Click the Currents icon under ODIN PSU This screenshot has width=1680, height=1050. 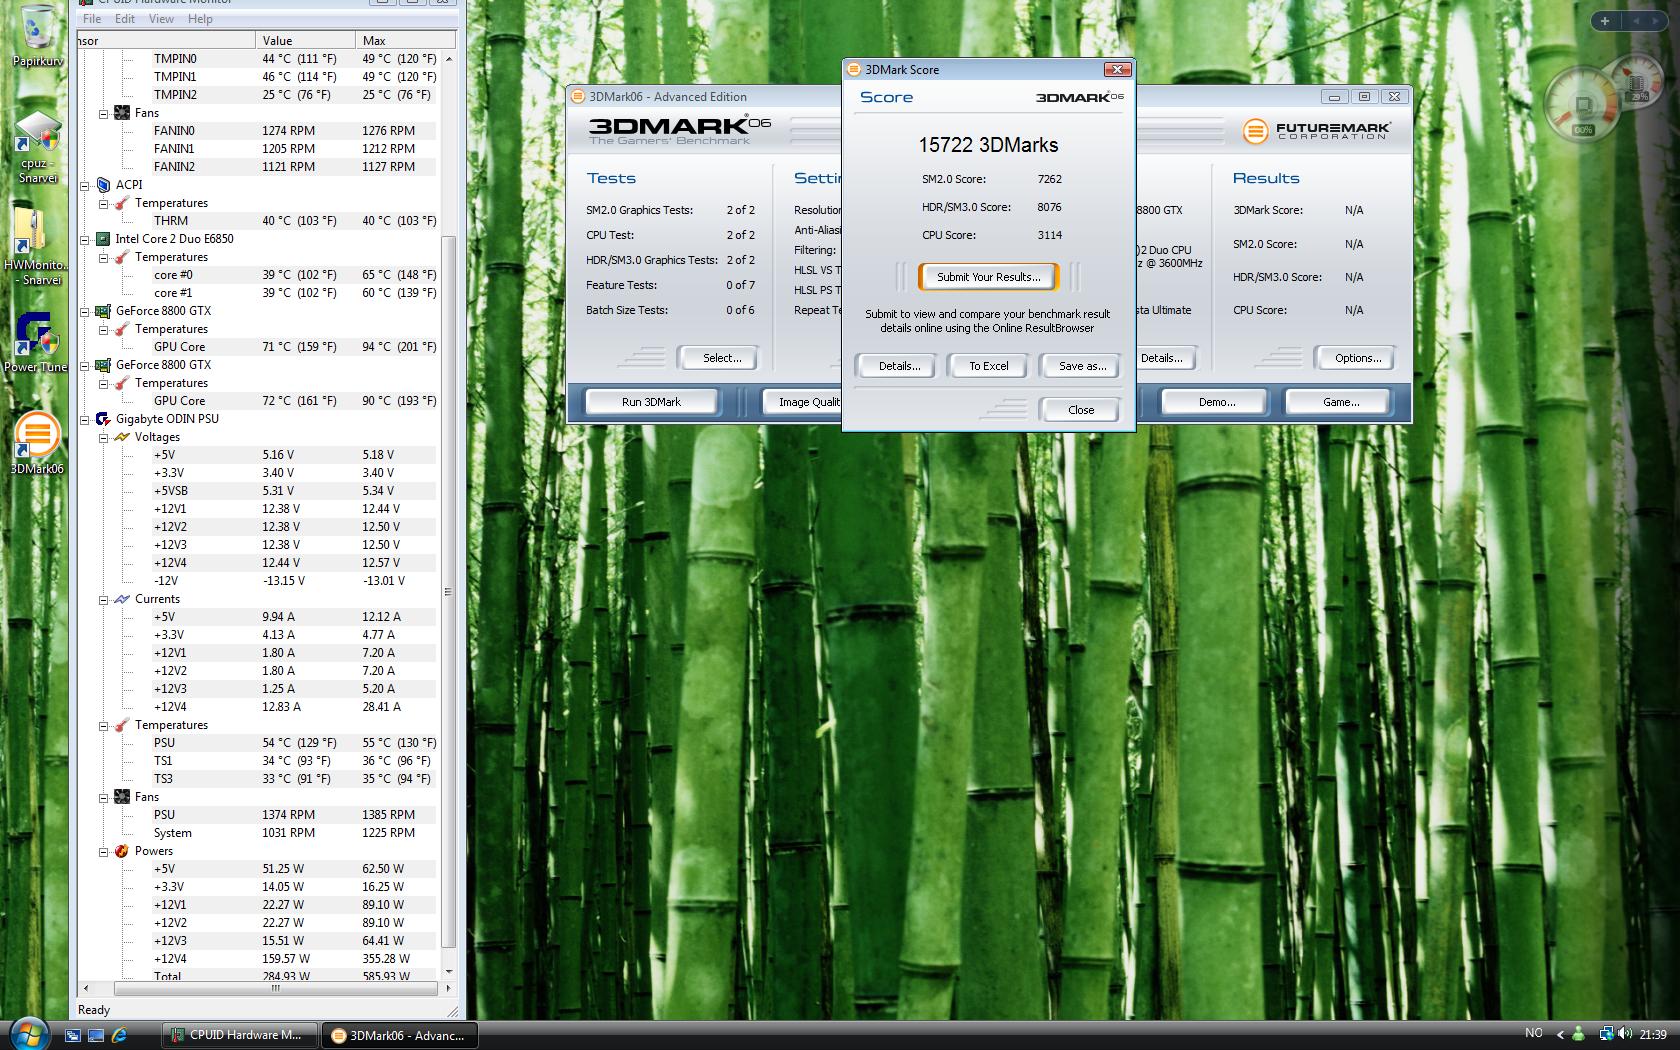pyautogui.click(x=121, y=599)
